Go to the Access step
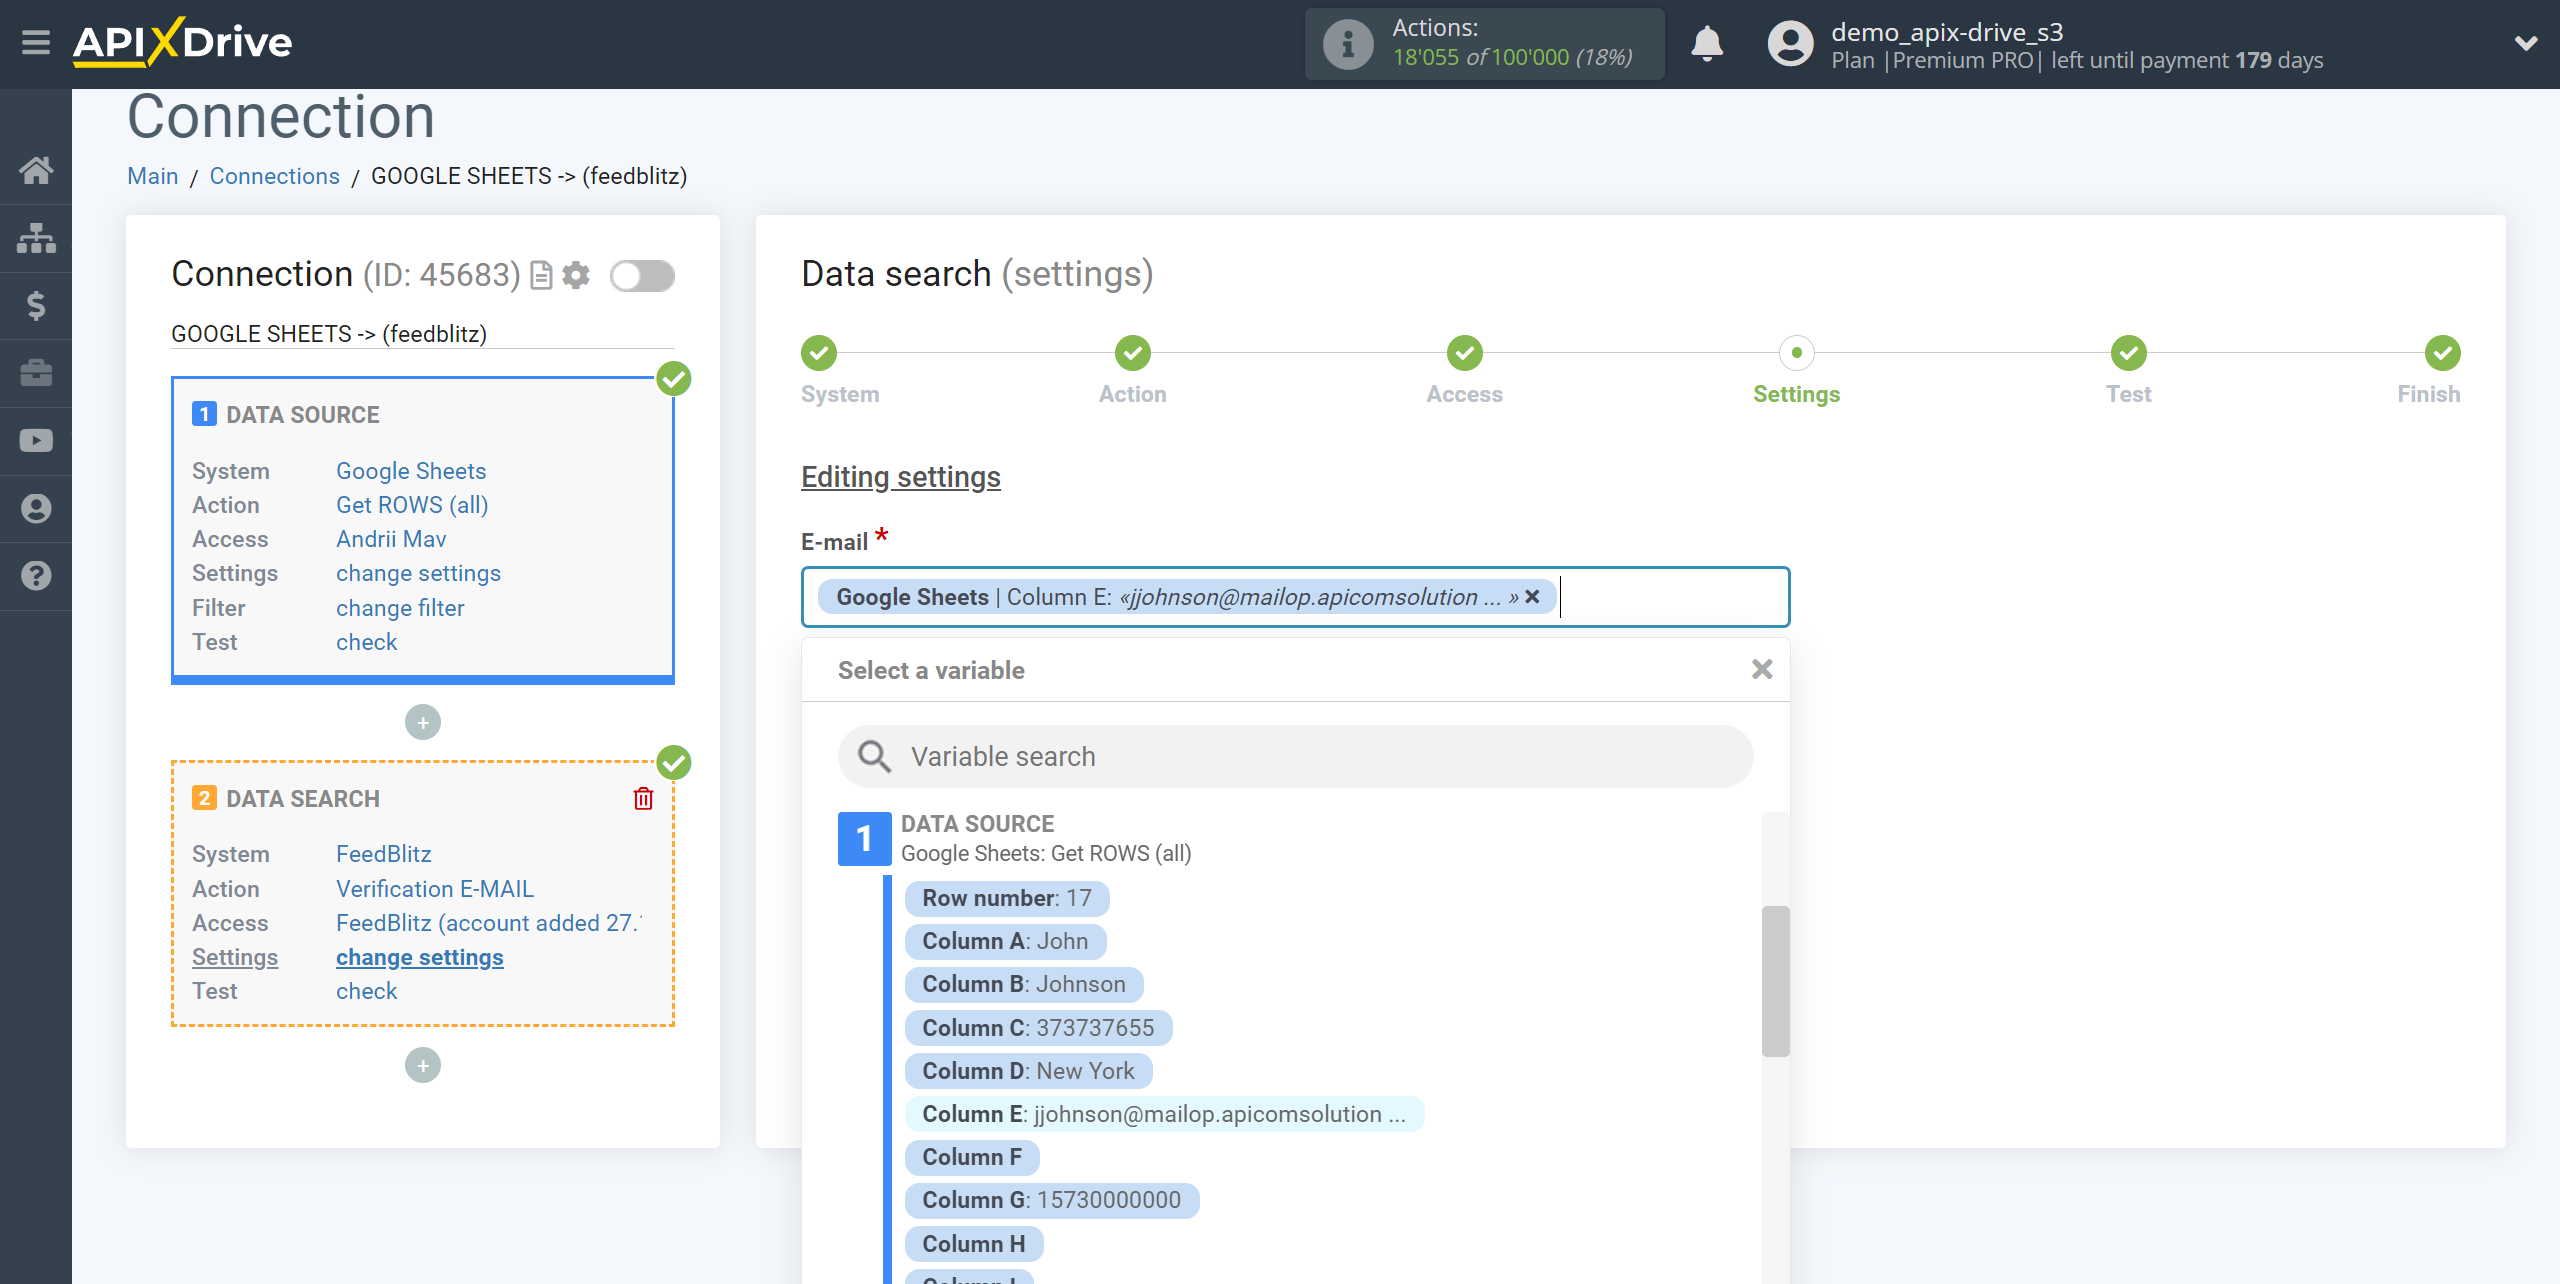The height and width of the screenshot is (1284, 2560). pos(1465,353)
